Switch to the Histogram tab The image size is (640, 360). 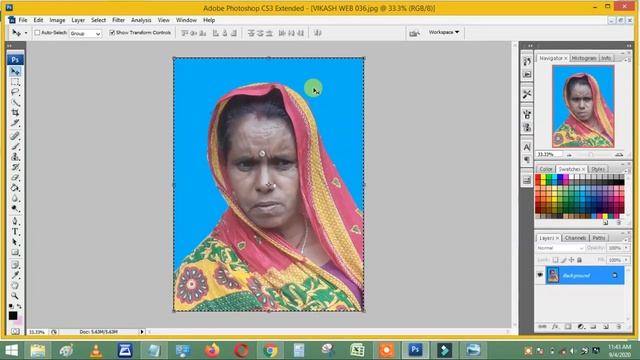tap(584, 58)
